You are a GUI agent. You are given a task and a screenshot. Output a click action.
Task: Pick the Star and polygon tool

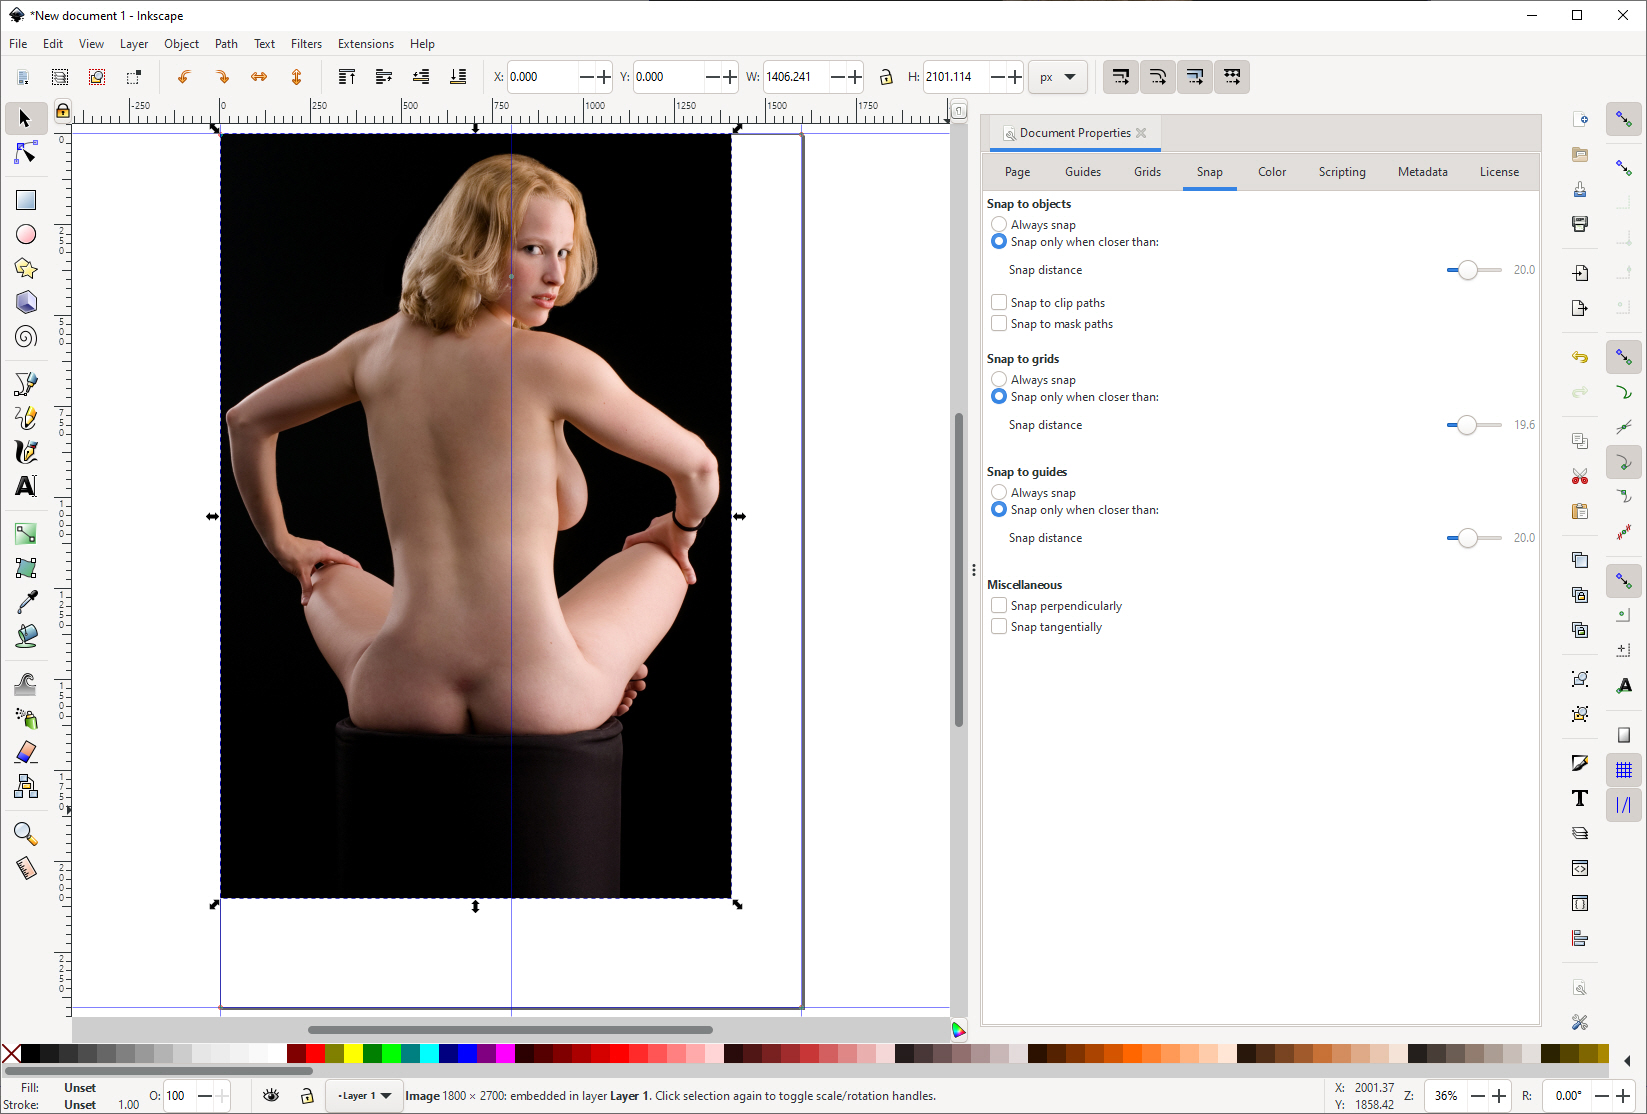pyautogui.click(x=26, y=268)
